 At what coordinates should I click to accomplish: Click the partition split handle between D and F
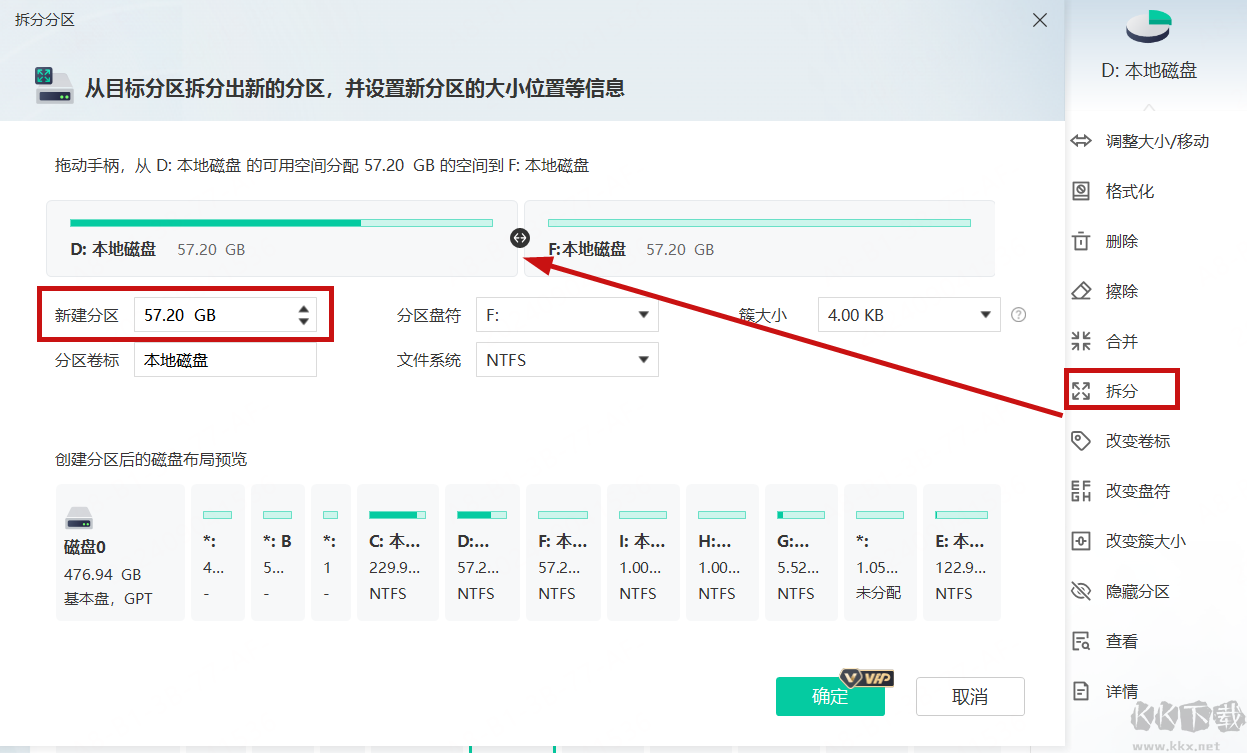520,238
